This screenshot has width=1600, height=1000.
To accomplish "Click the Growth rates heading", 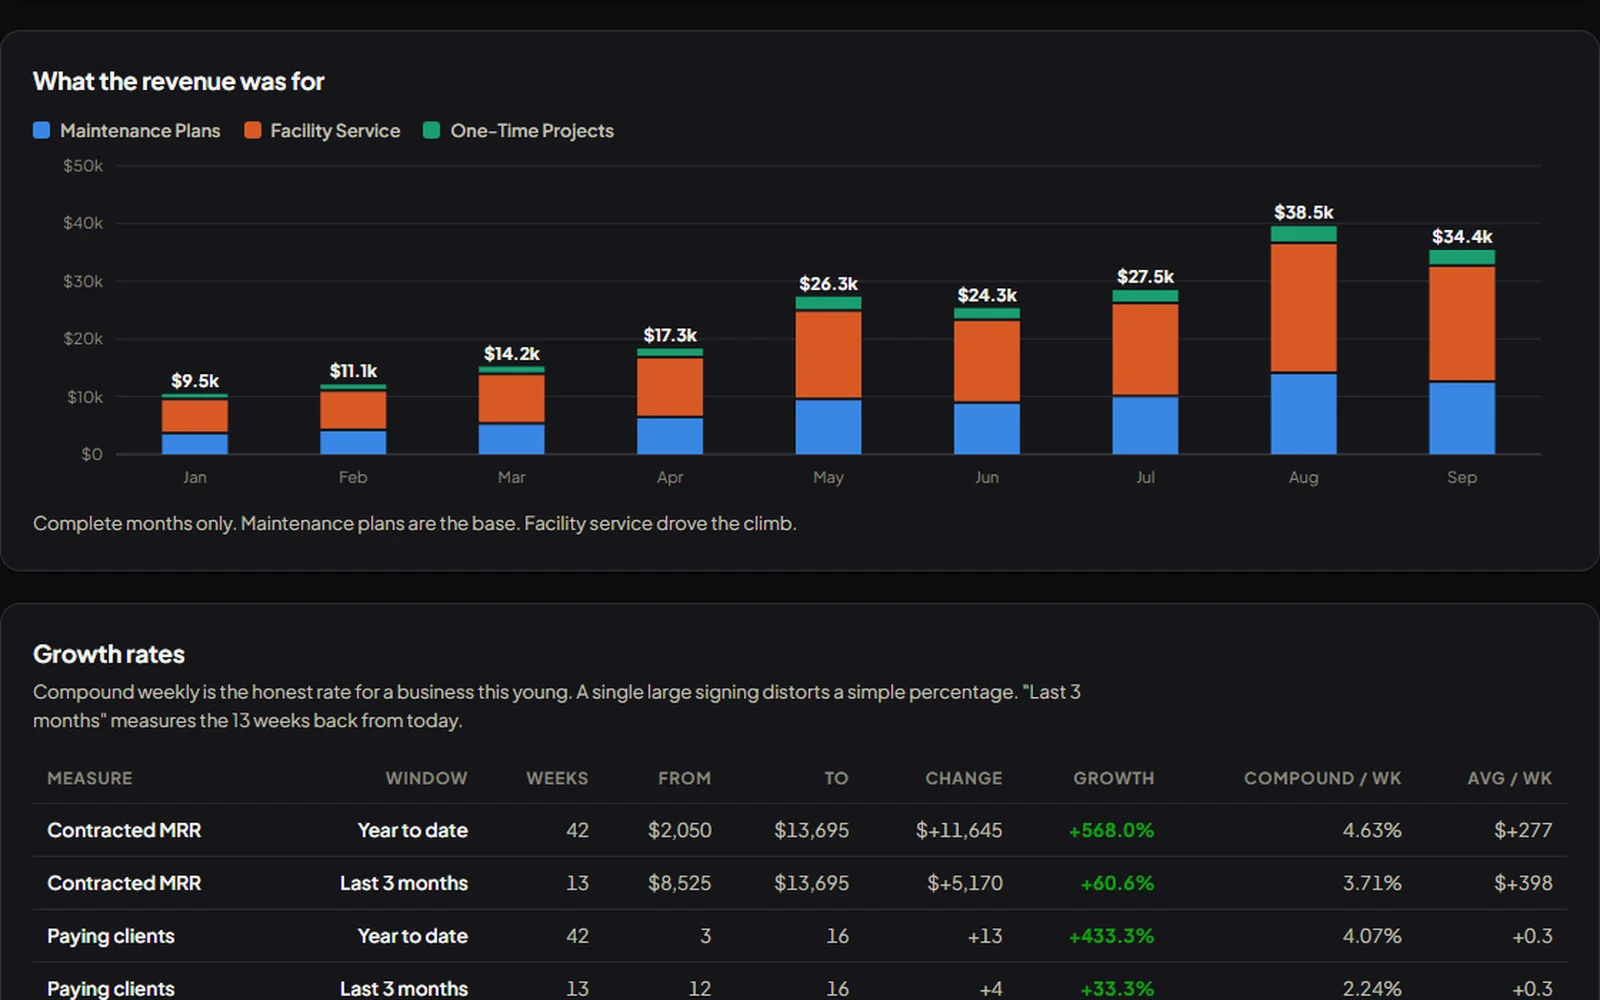I will [109, 654].
